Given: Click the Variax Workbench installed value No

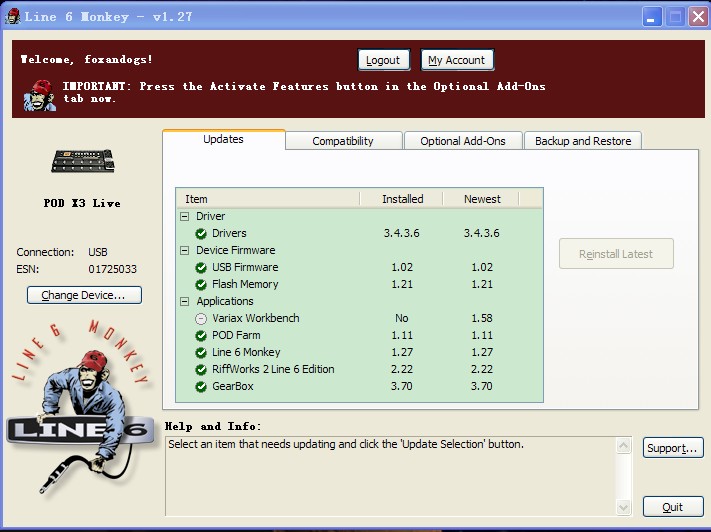Looking at the screenshot, I should coord(402,319).
